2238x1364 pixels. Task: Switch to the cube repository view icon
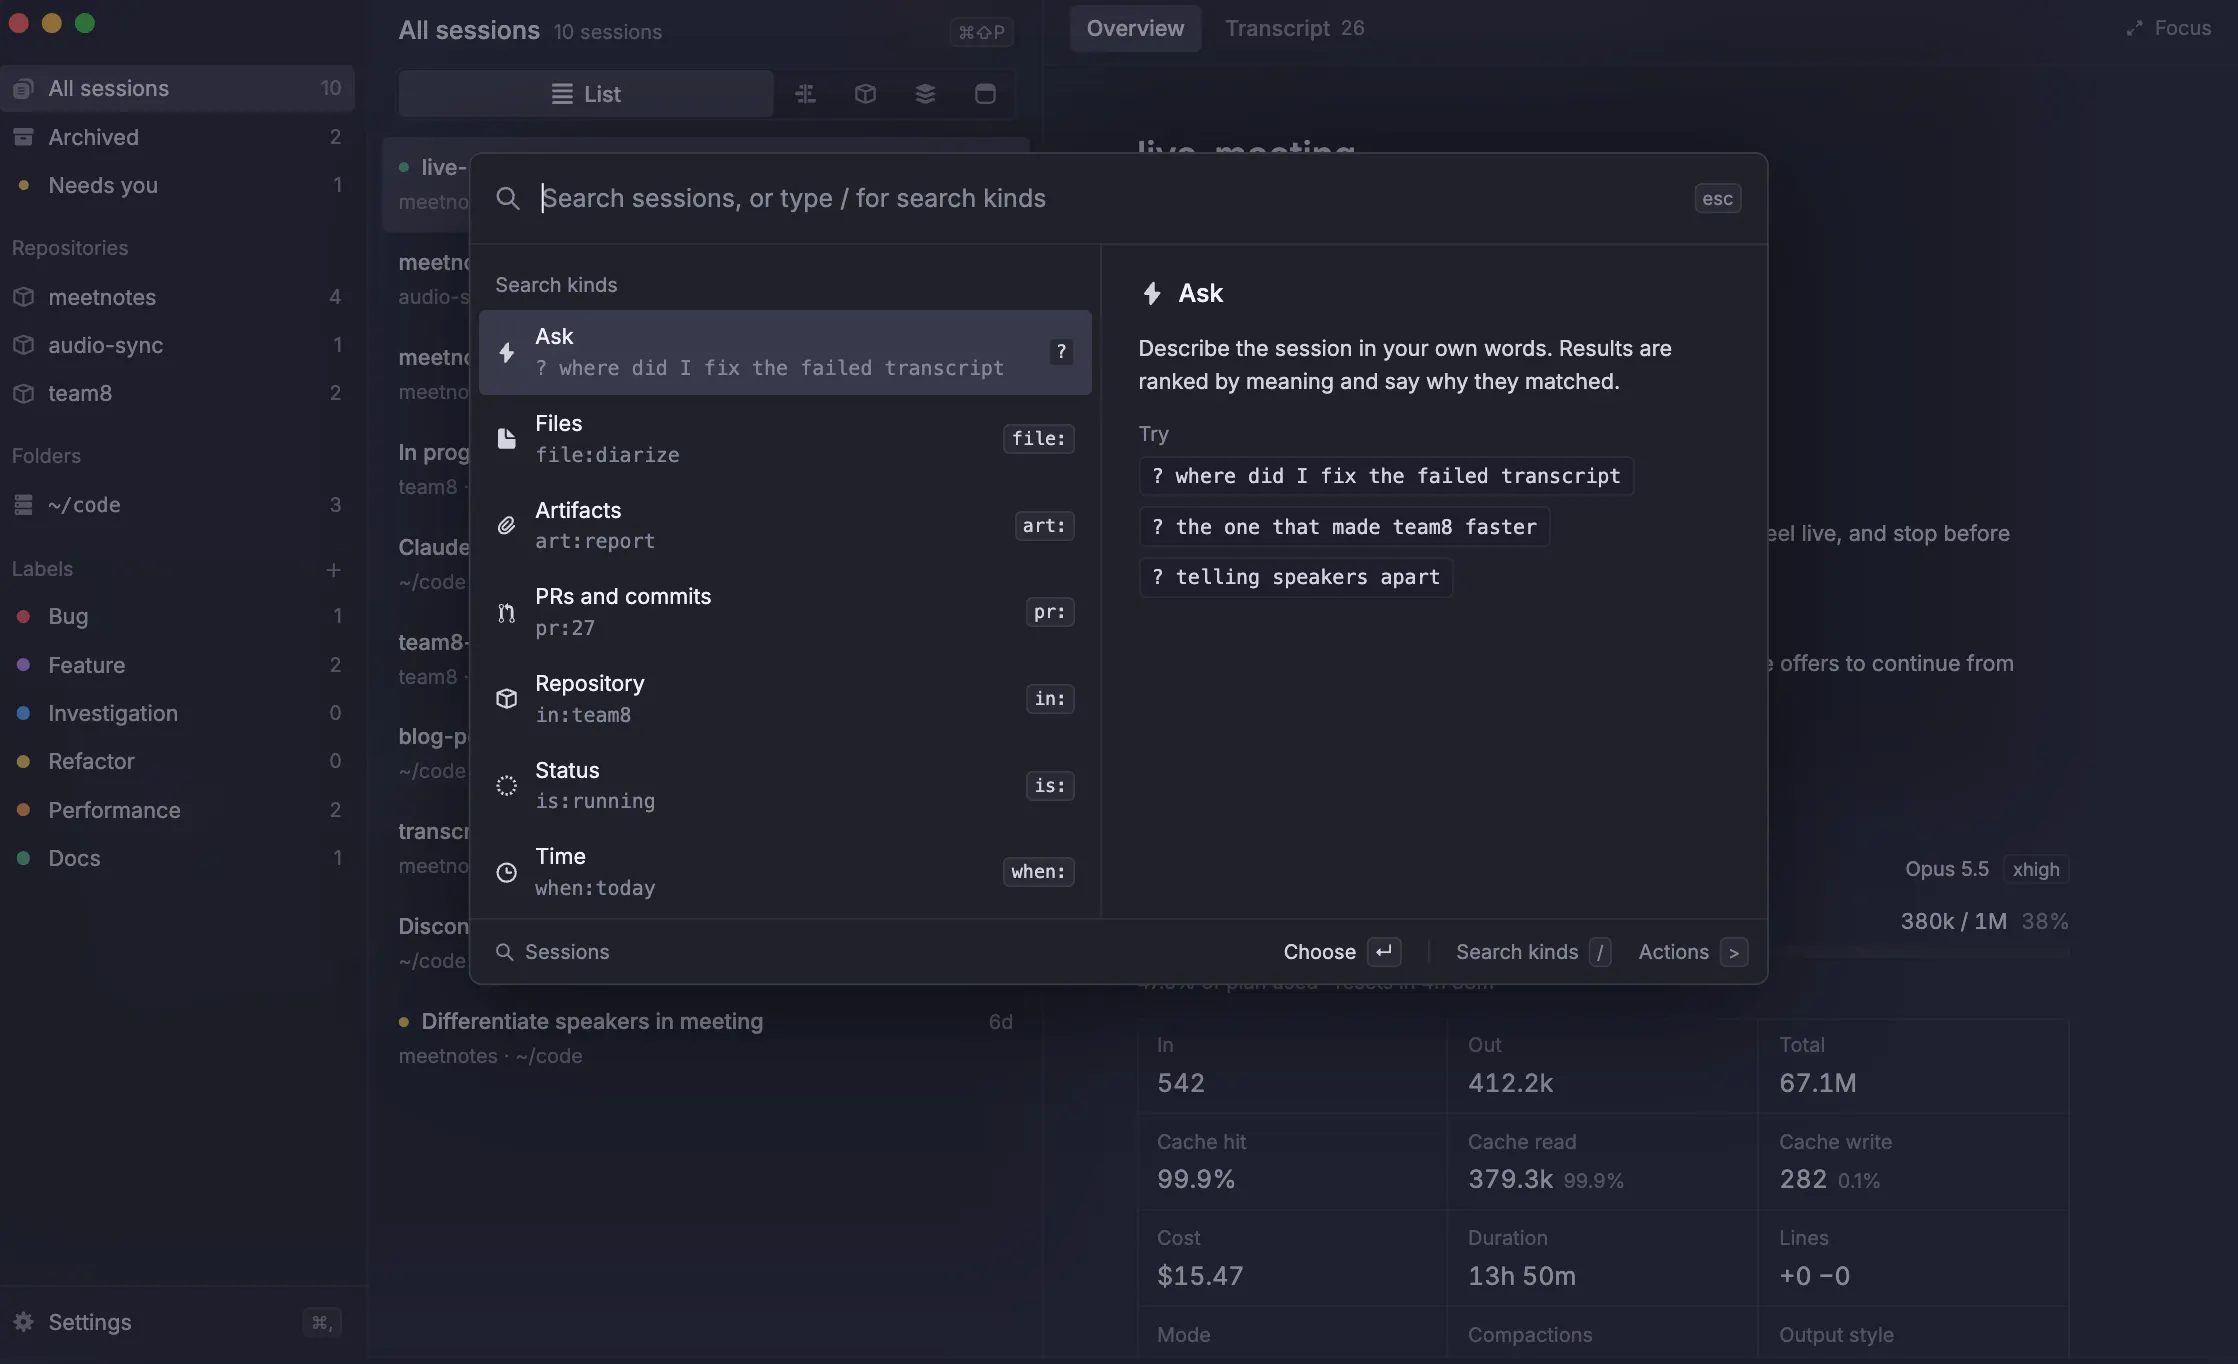(865, 94)
